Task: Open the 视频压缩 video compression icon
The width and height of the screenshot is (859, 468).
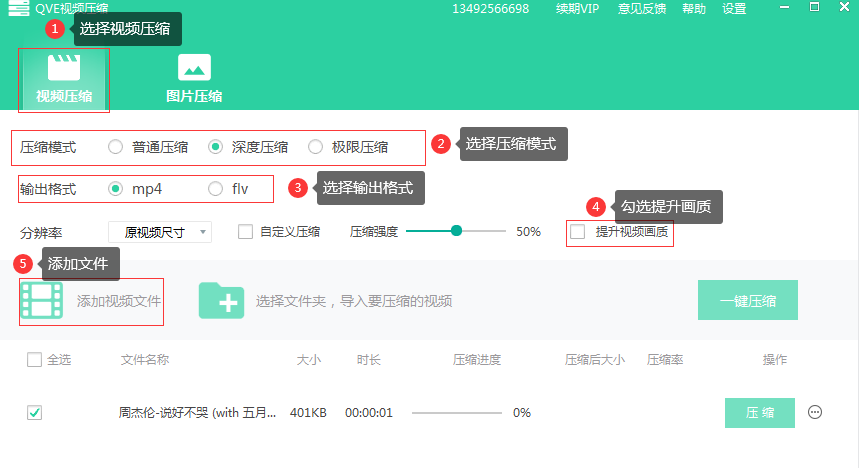Action: tap(64, 67)
